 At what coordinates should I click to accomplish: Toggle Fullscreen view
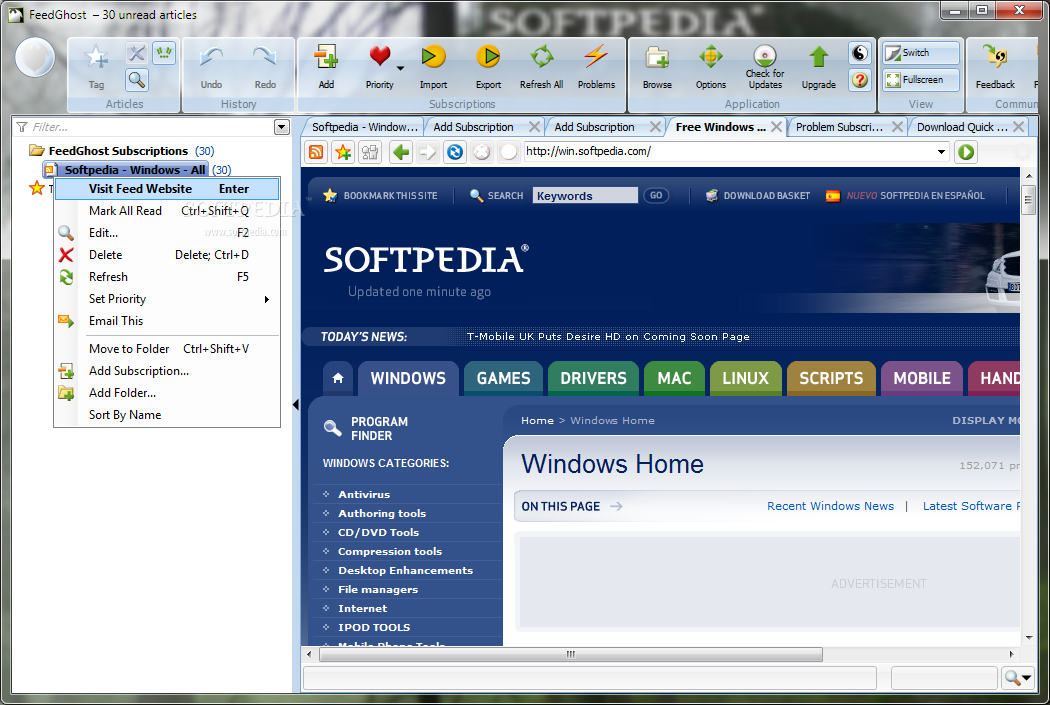pyautogui.click(x=921, y=80)
